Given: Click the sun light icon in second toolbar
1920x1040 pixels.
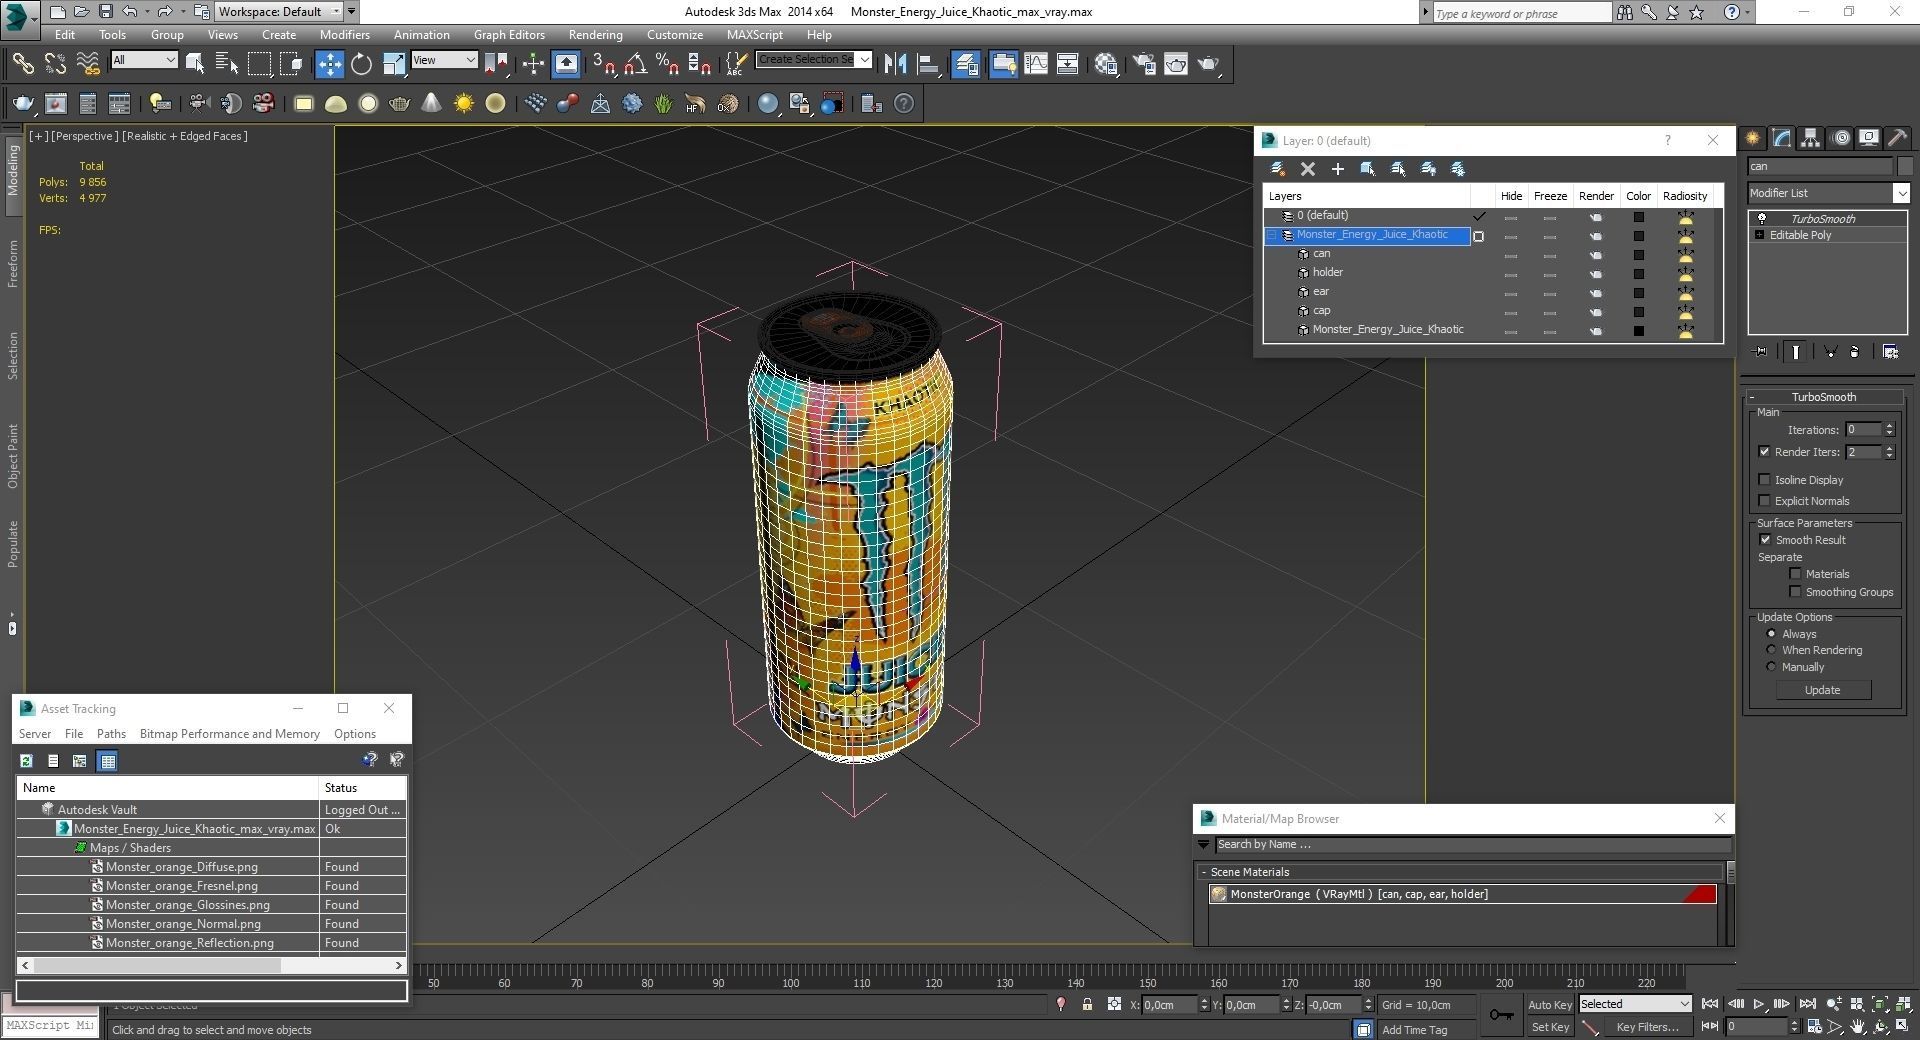Looking at the screenshot, I should [463, 103].
